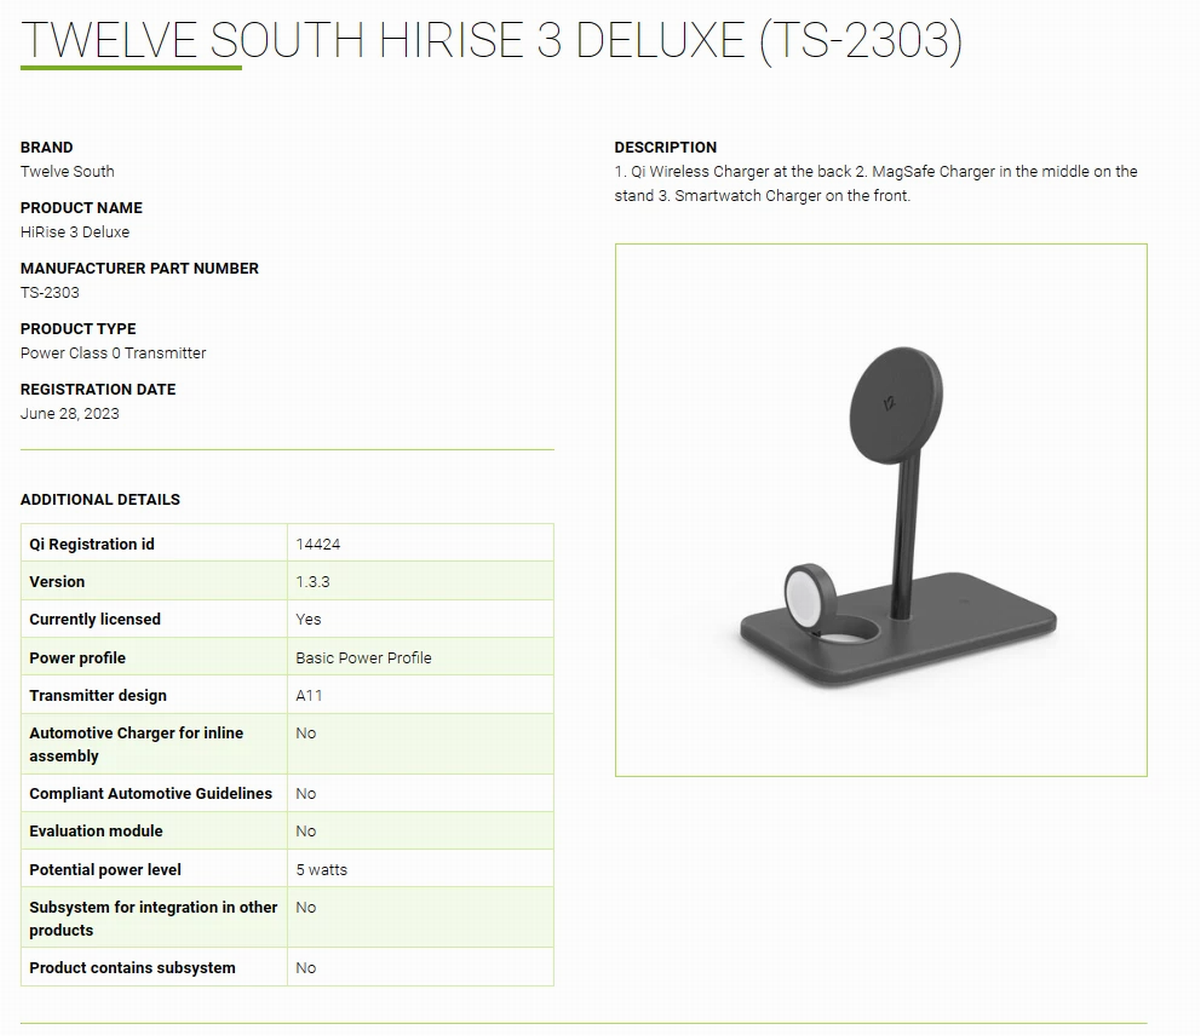The width and height of the screenshot is (1200, 1036).
Task: Click the 5 watts potential power value
Action: click(322, 870)
